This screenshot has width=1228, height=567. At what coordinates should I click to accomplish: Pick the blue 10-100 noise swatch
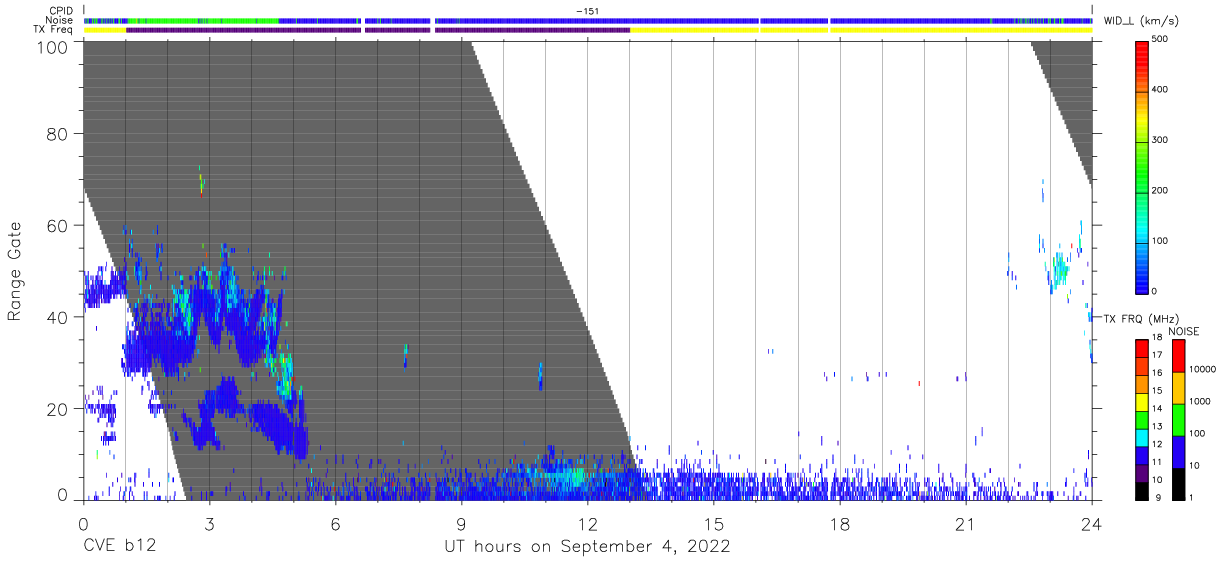tap(1178, 451)
